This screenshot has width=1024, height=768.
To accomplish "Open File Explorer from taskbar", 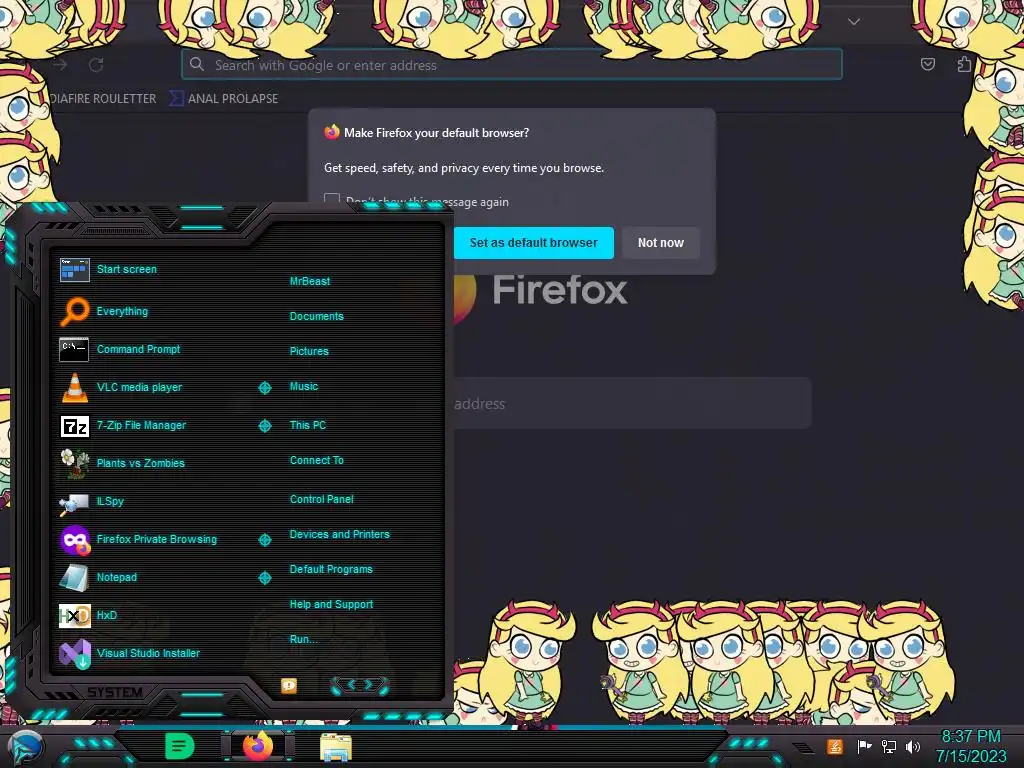I will point(336,747).
